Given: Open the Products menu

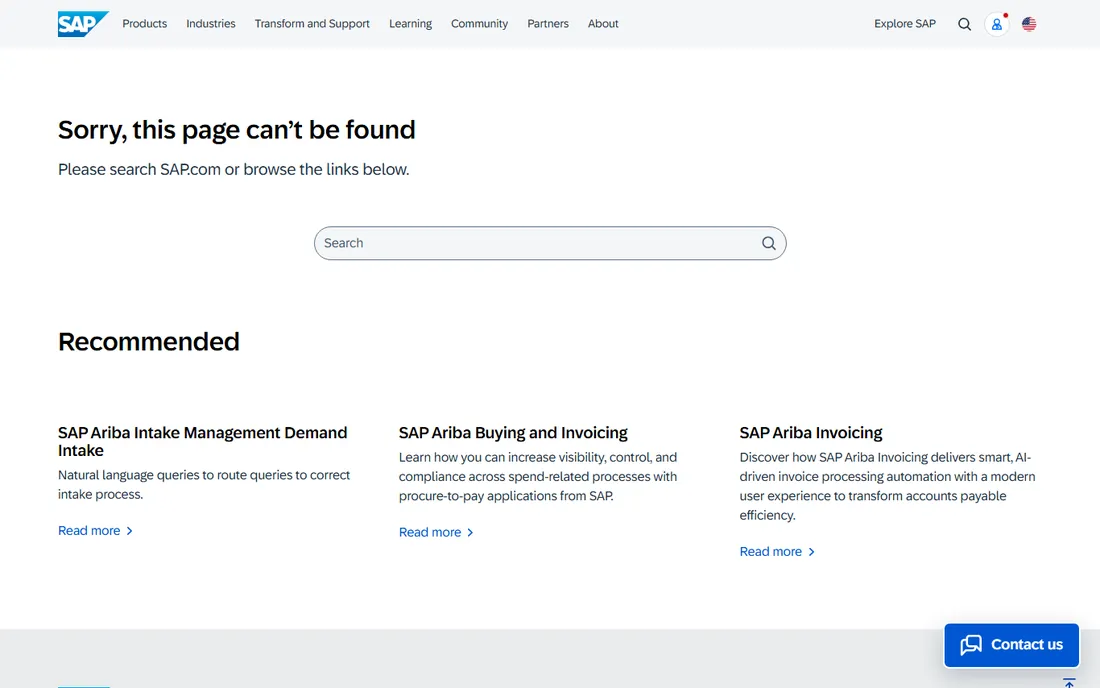Looking at the screenshot, I should pyautogui.click(x=145, y=24).
